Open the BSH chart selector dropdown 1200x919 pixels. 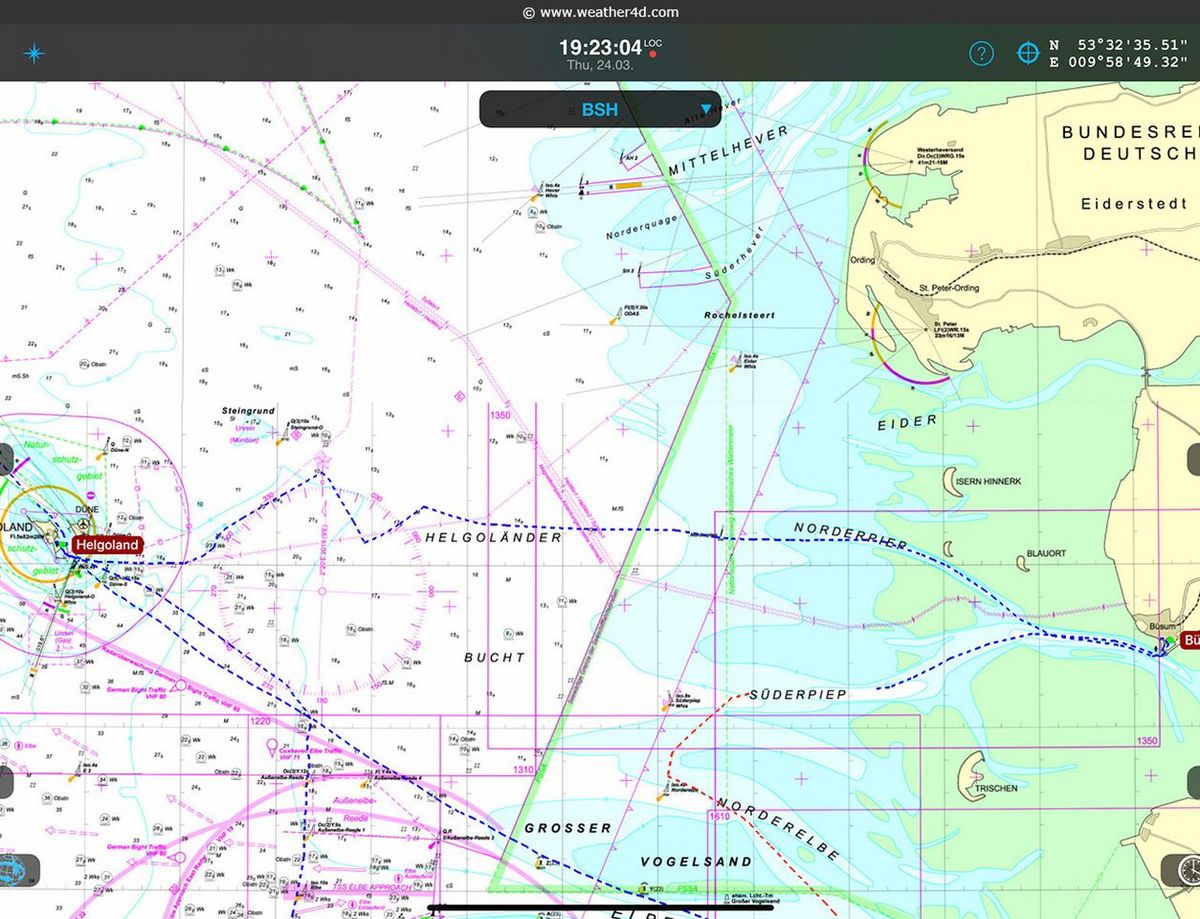click(600, 109)
